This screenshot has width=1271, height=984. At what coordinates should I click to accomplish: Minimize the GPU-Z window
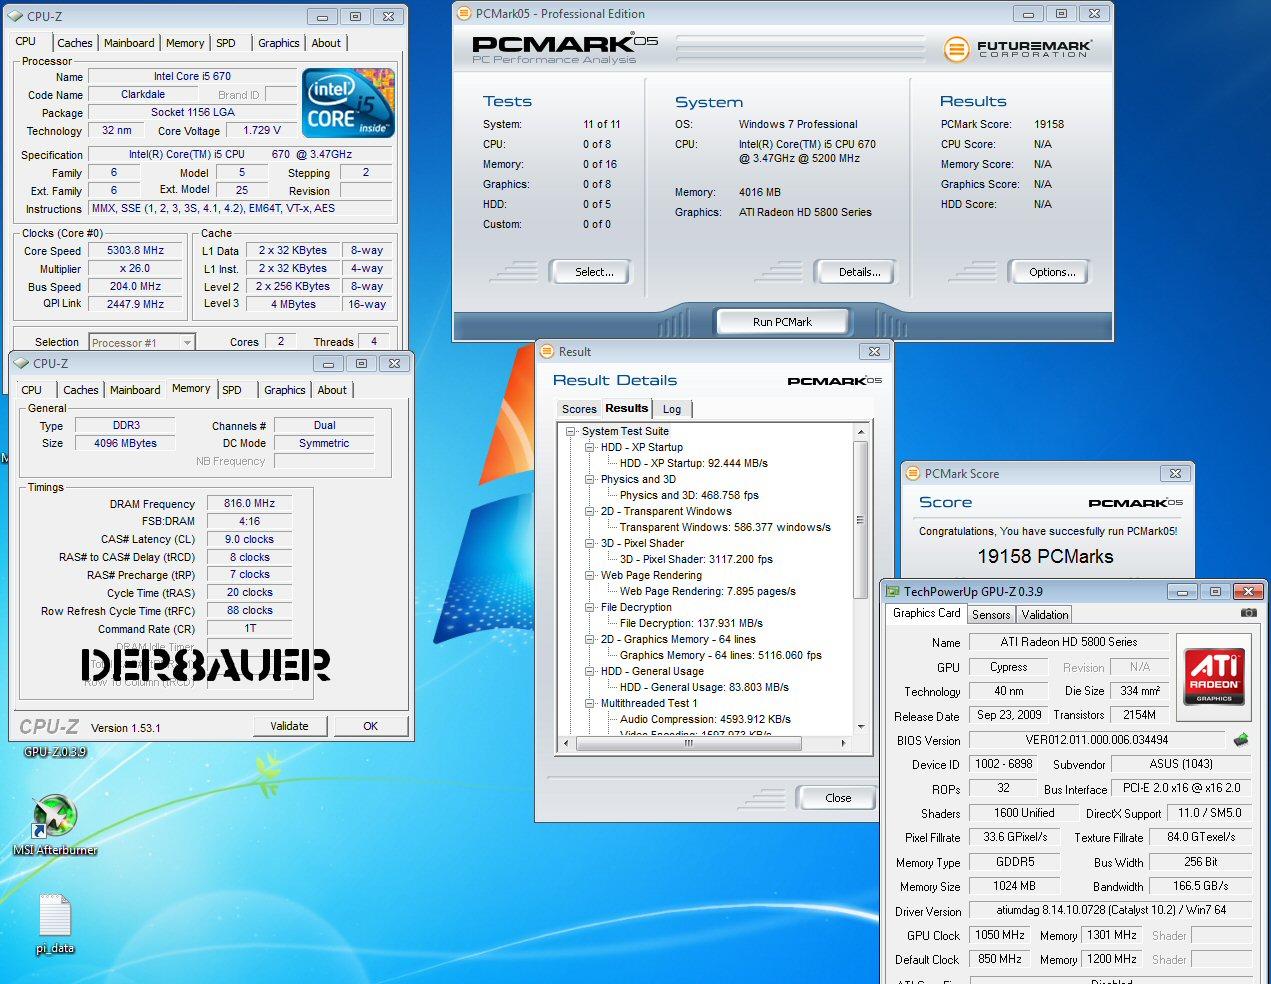pyautogui.click(x=1181, y=591)
